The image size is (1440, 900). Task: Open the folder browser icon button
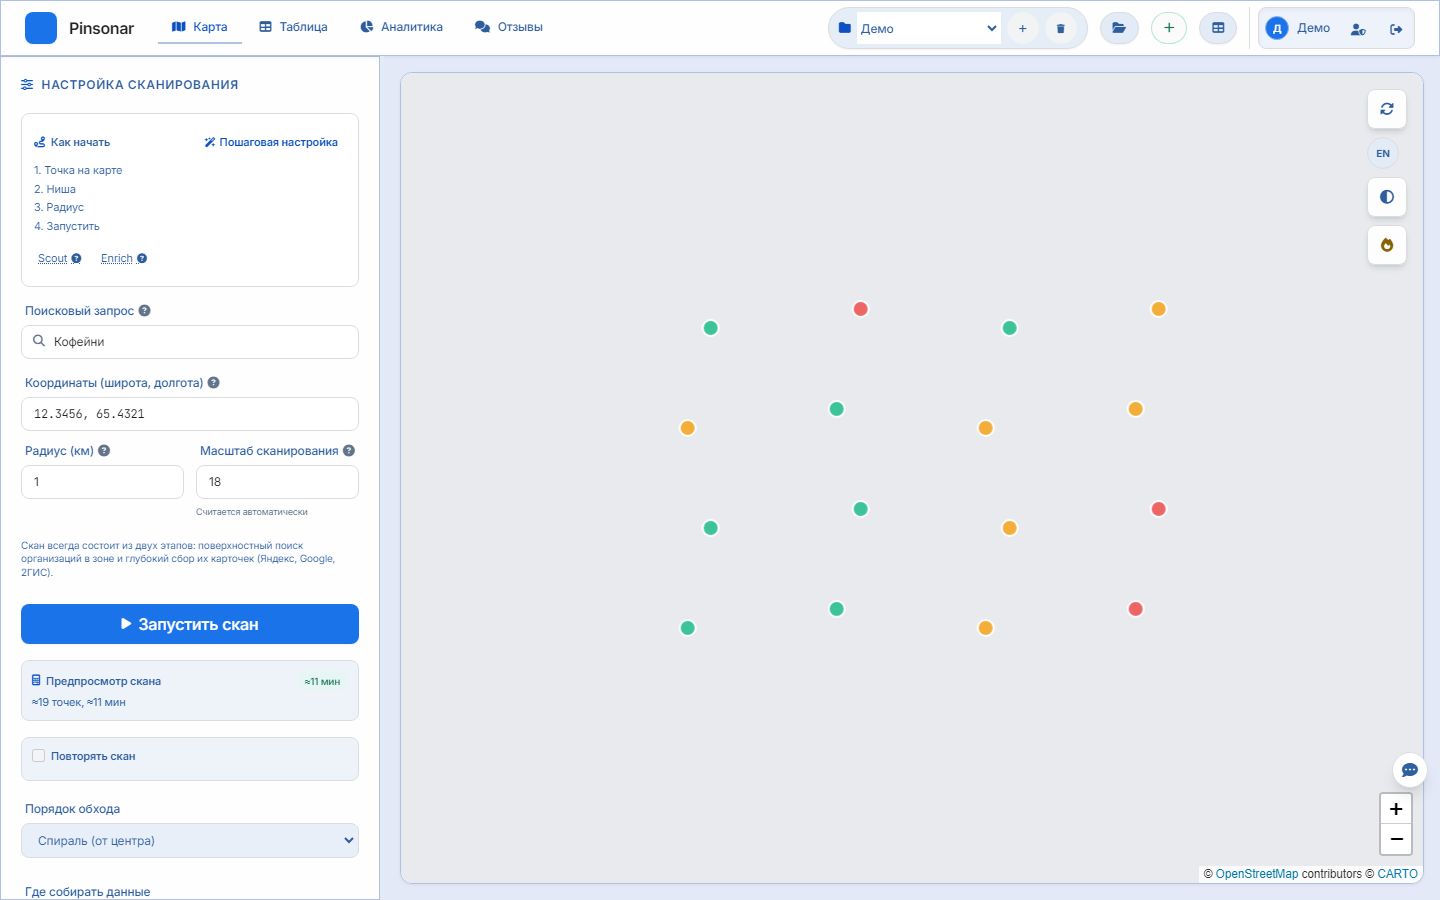(x=1119, y=28)
